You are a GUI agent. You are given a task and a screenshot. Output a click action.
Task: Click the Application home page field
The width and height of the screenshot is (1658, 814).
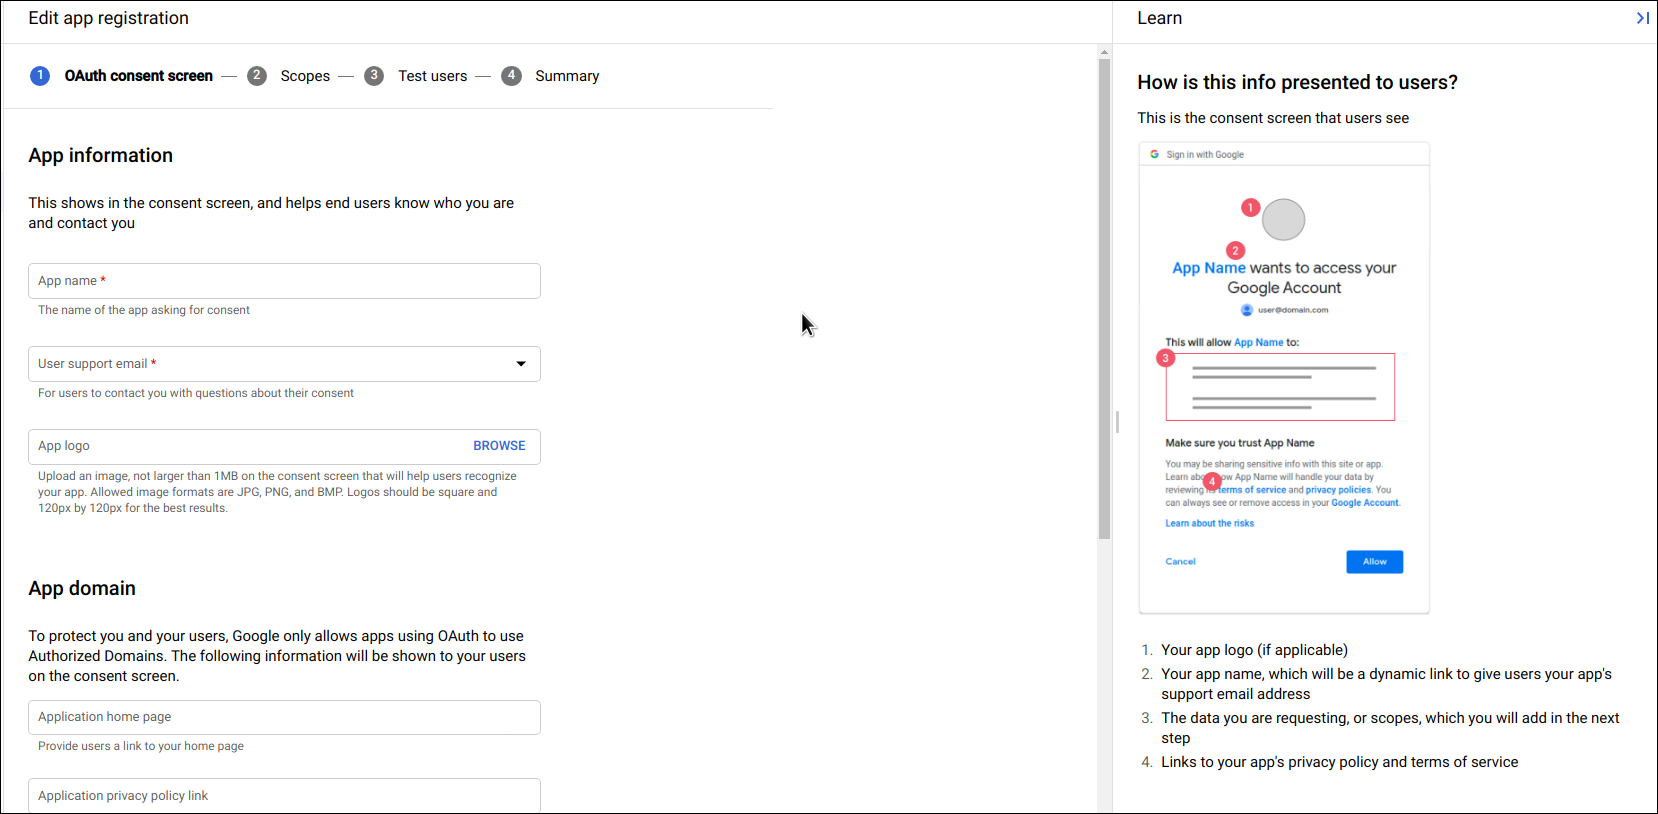pos(284,717)
